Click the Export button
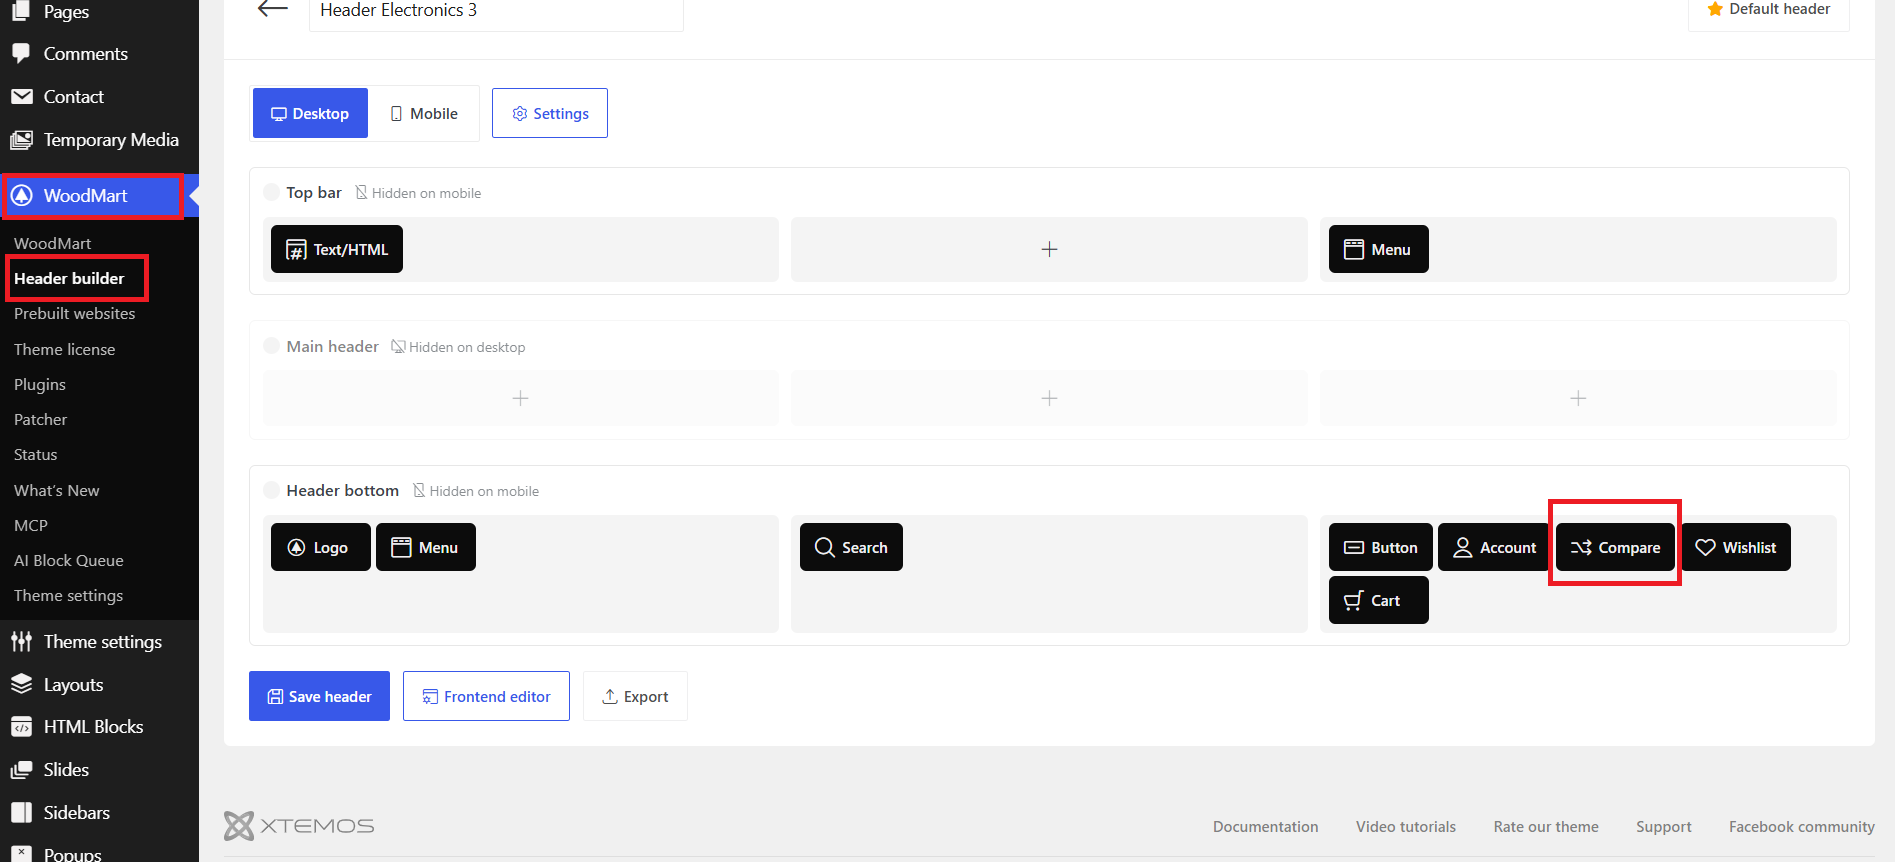This screenshot has width=1895, height=862. click(635, 696)
